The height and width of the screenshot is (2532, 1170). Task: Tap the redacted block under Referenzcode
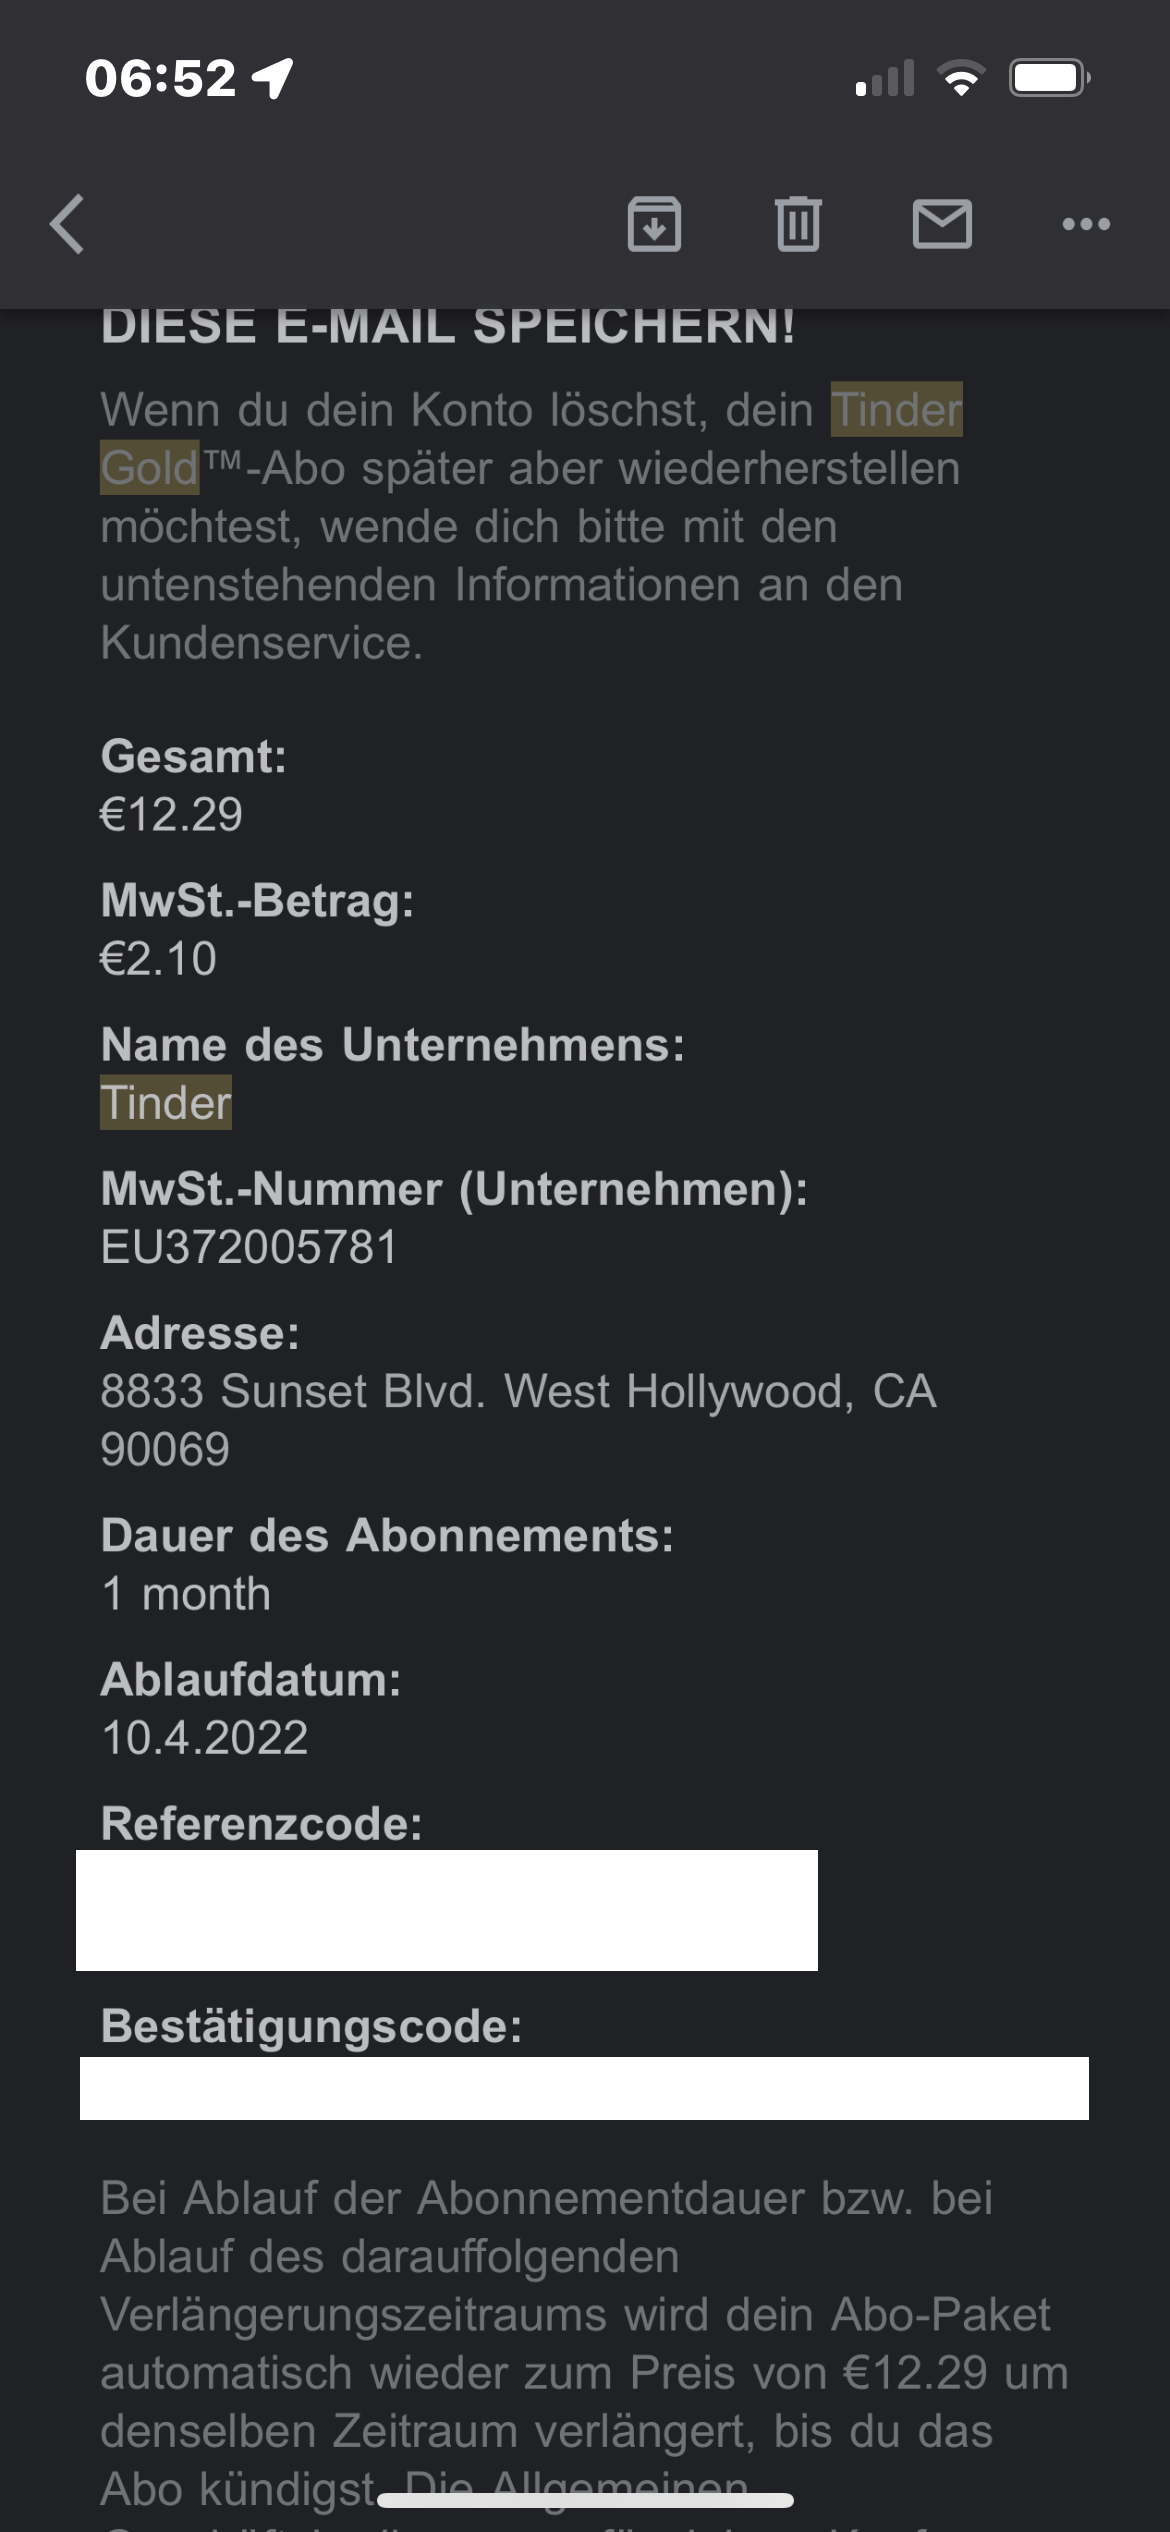[447, 1910]
